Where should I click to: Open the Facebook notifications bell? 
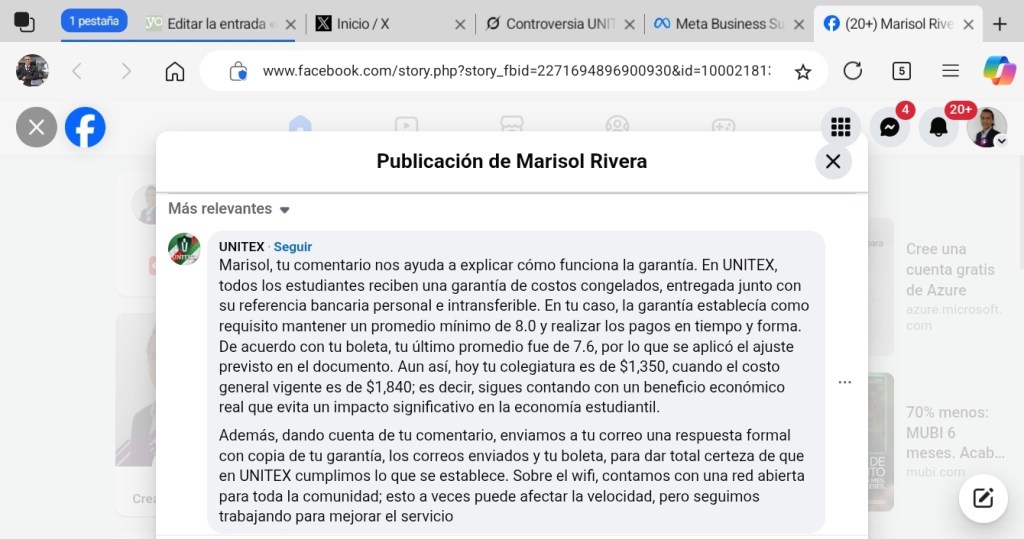pyautogui.click(x=938, y=127)
